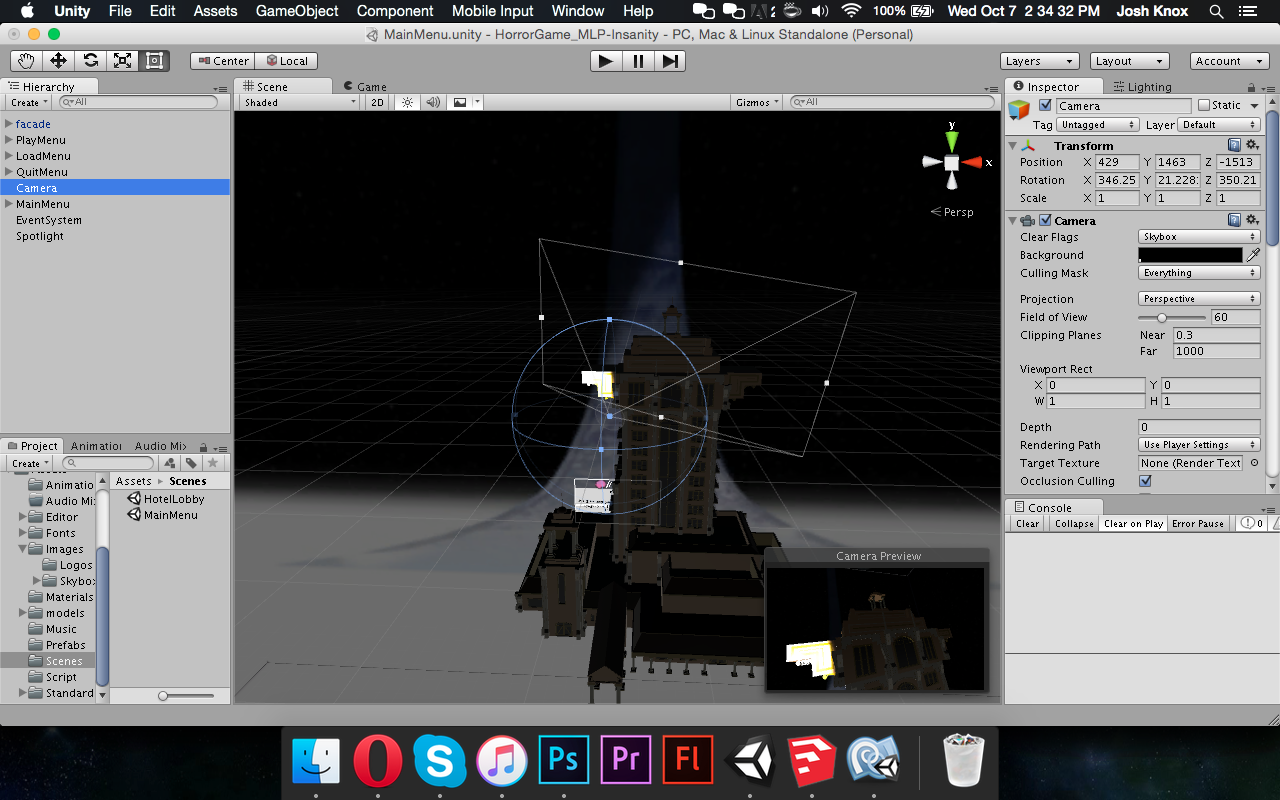The width and height of the screenshot is (1280, 800).
Task: Toggle scene lighting sun icon
Action: (407, 102)
